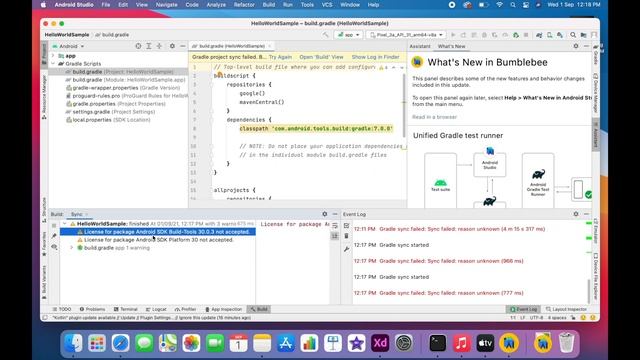Click the pin icon in Build panel
The width and height of the screenshot is (640, 360).
(x=54, y=236)
